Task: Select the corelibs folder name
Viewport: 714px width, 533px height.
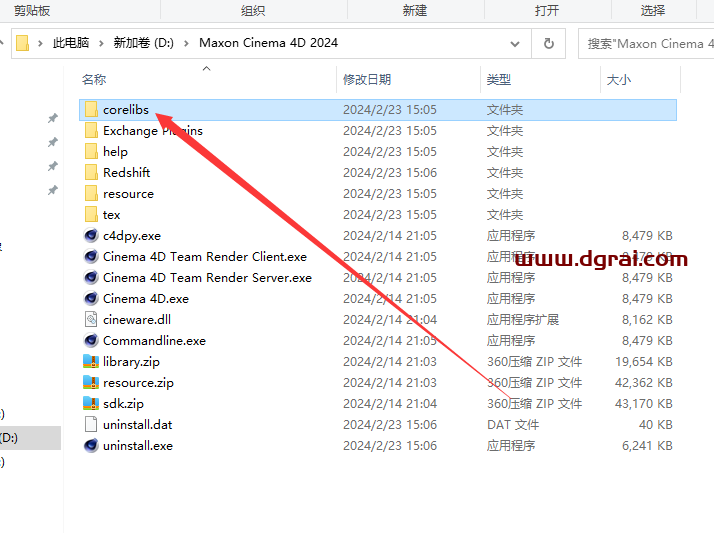Action: click(x=126, y=110)
